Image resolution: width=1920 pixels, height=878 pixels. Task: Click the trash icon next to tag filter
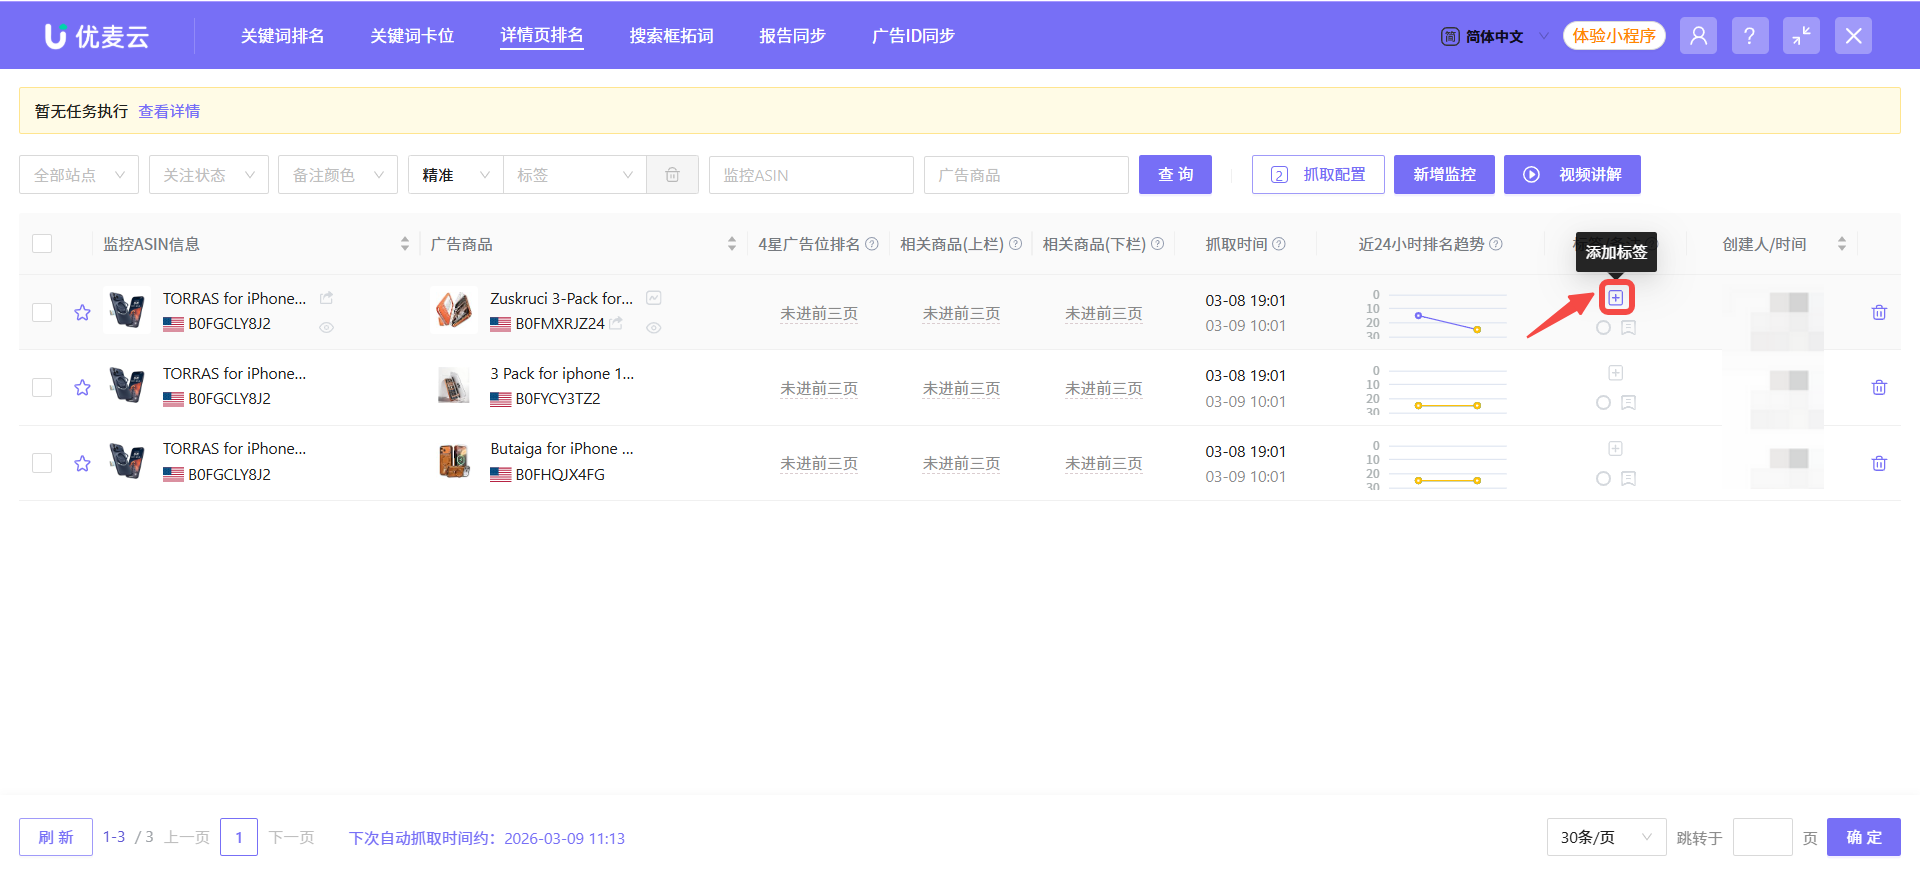pyautogui.click(x=672, y=175)
